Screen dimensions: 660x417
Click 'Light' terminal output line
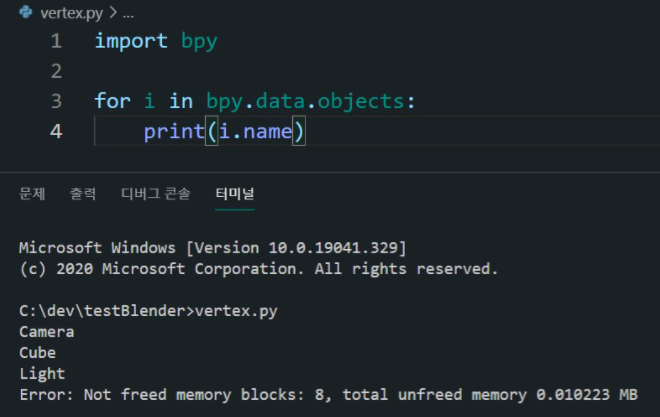pyautogui.click(x=42, y=374)
